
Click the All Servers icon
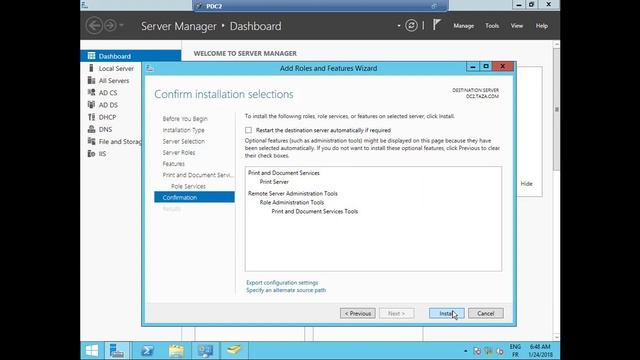coord(91,80)
